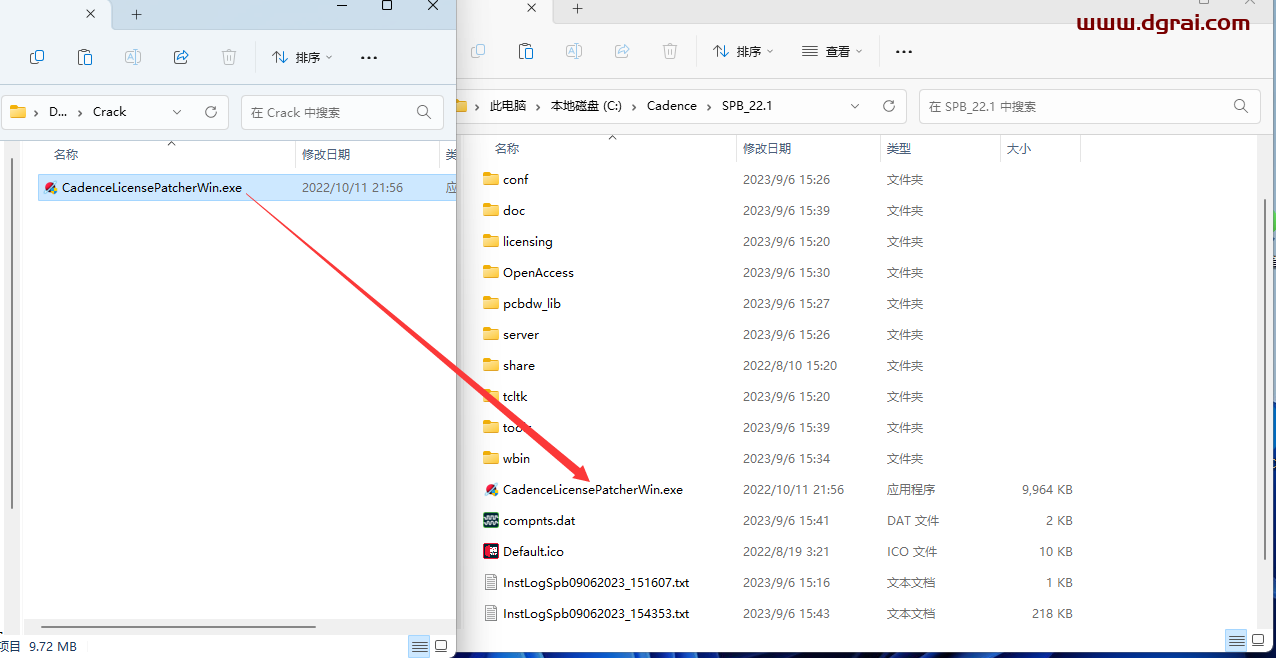Click the search magnifier in SPB_22.1 window

(1241, 106)
